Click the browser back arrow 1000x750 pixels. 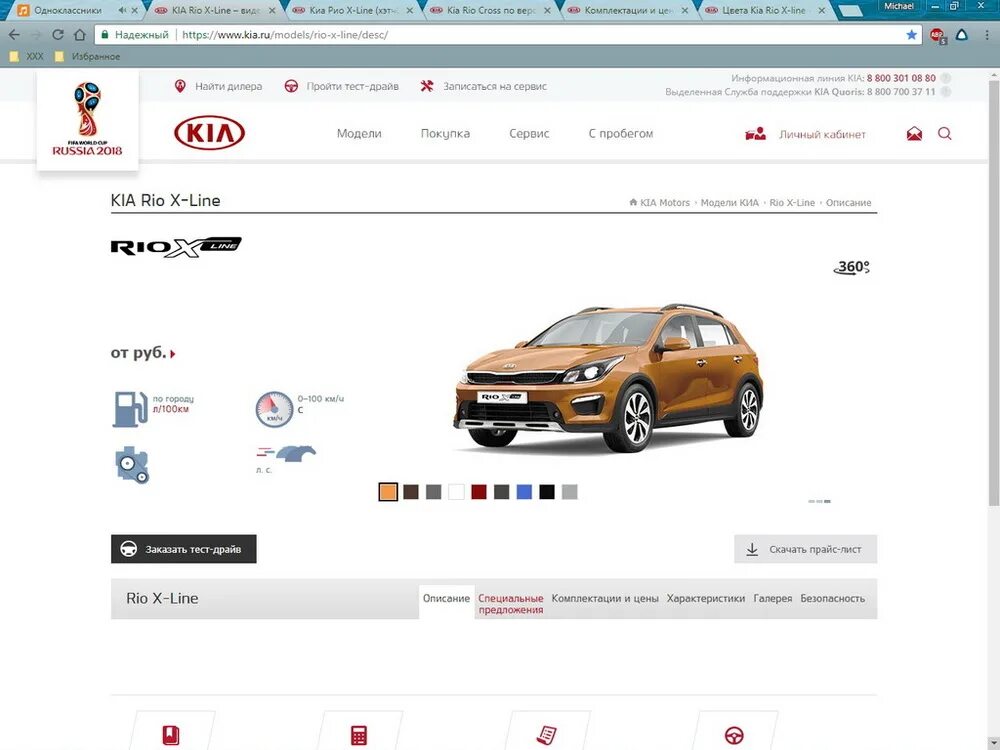[15, 34]
